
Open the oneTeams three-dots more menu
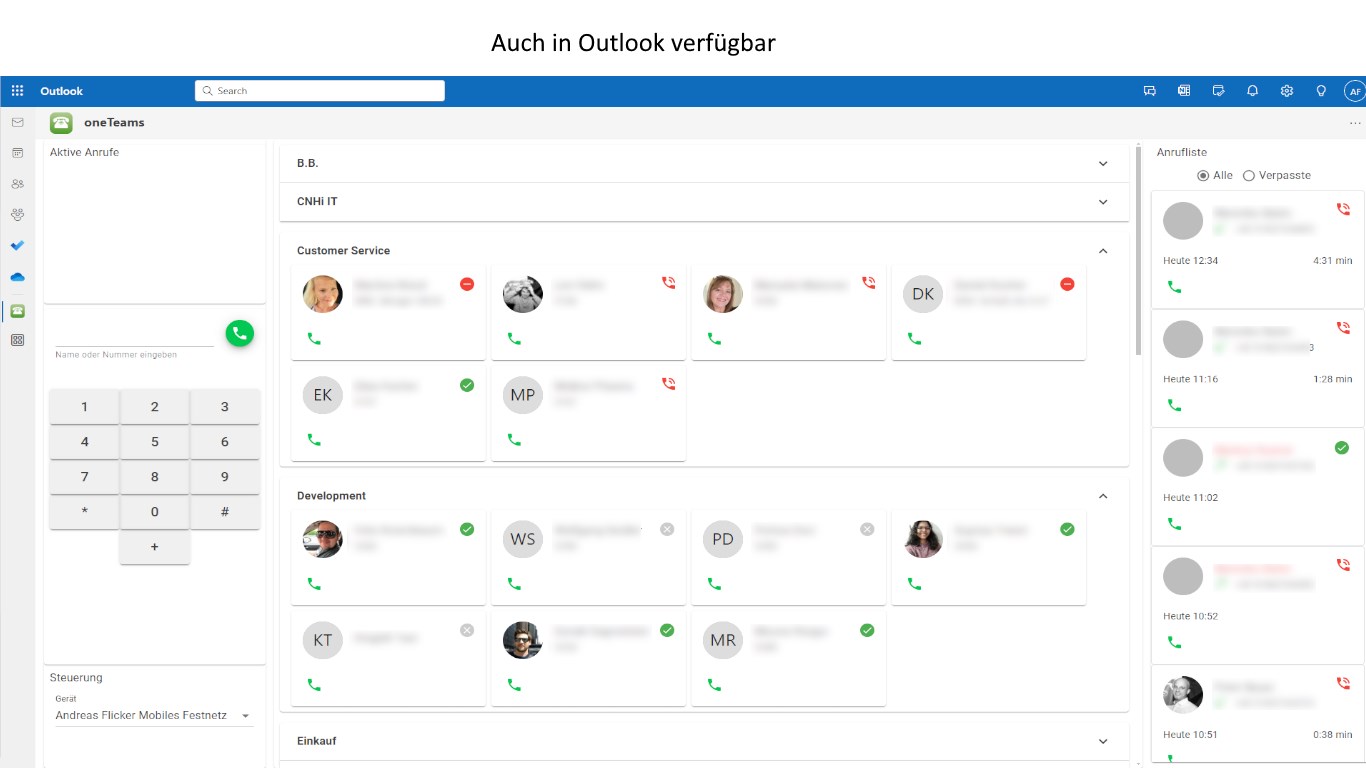(1355, 123)
